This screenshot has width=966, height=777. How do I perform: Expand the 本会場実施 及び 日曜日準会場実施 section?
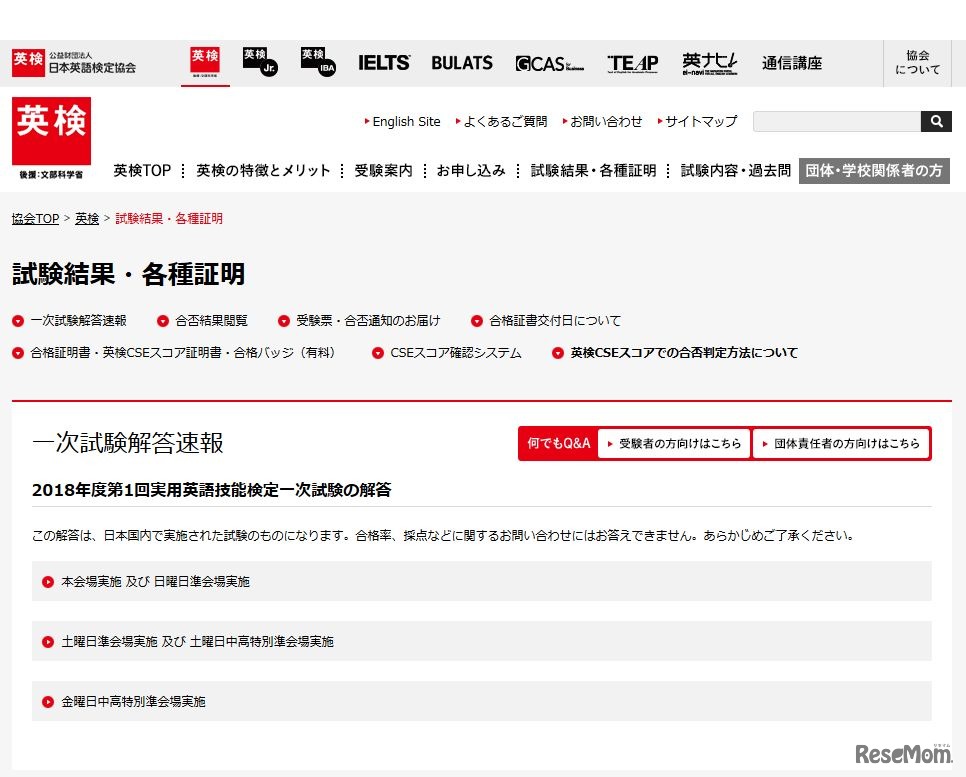(152, 579)
